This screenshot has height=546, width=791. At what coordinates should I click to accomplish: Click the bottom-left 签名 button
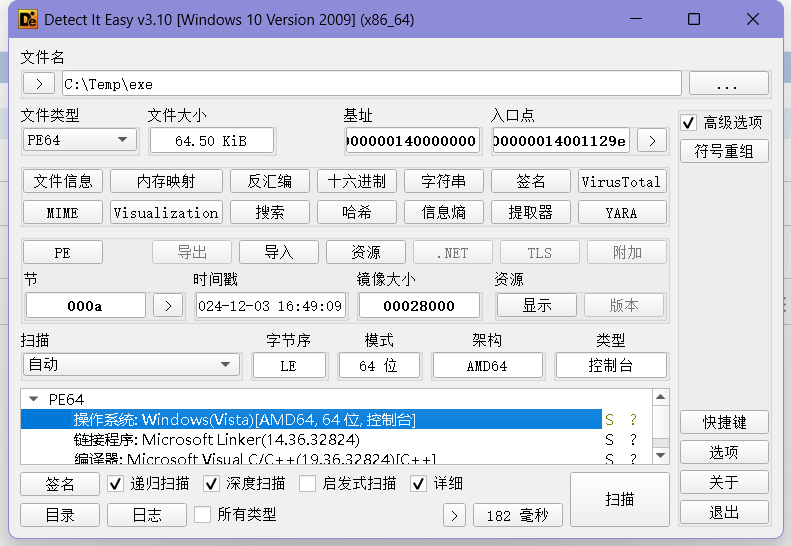(60, 484)
